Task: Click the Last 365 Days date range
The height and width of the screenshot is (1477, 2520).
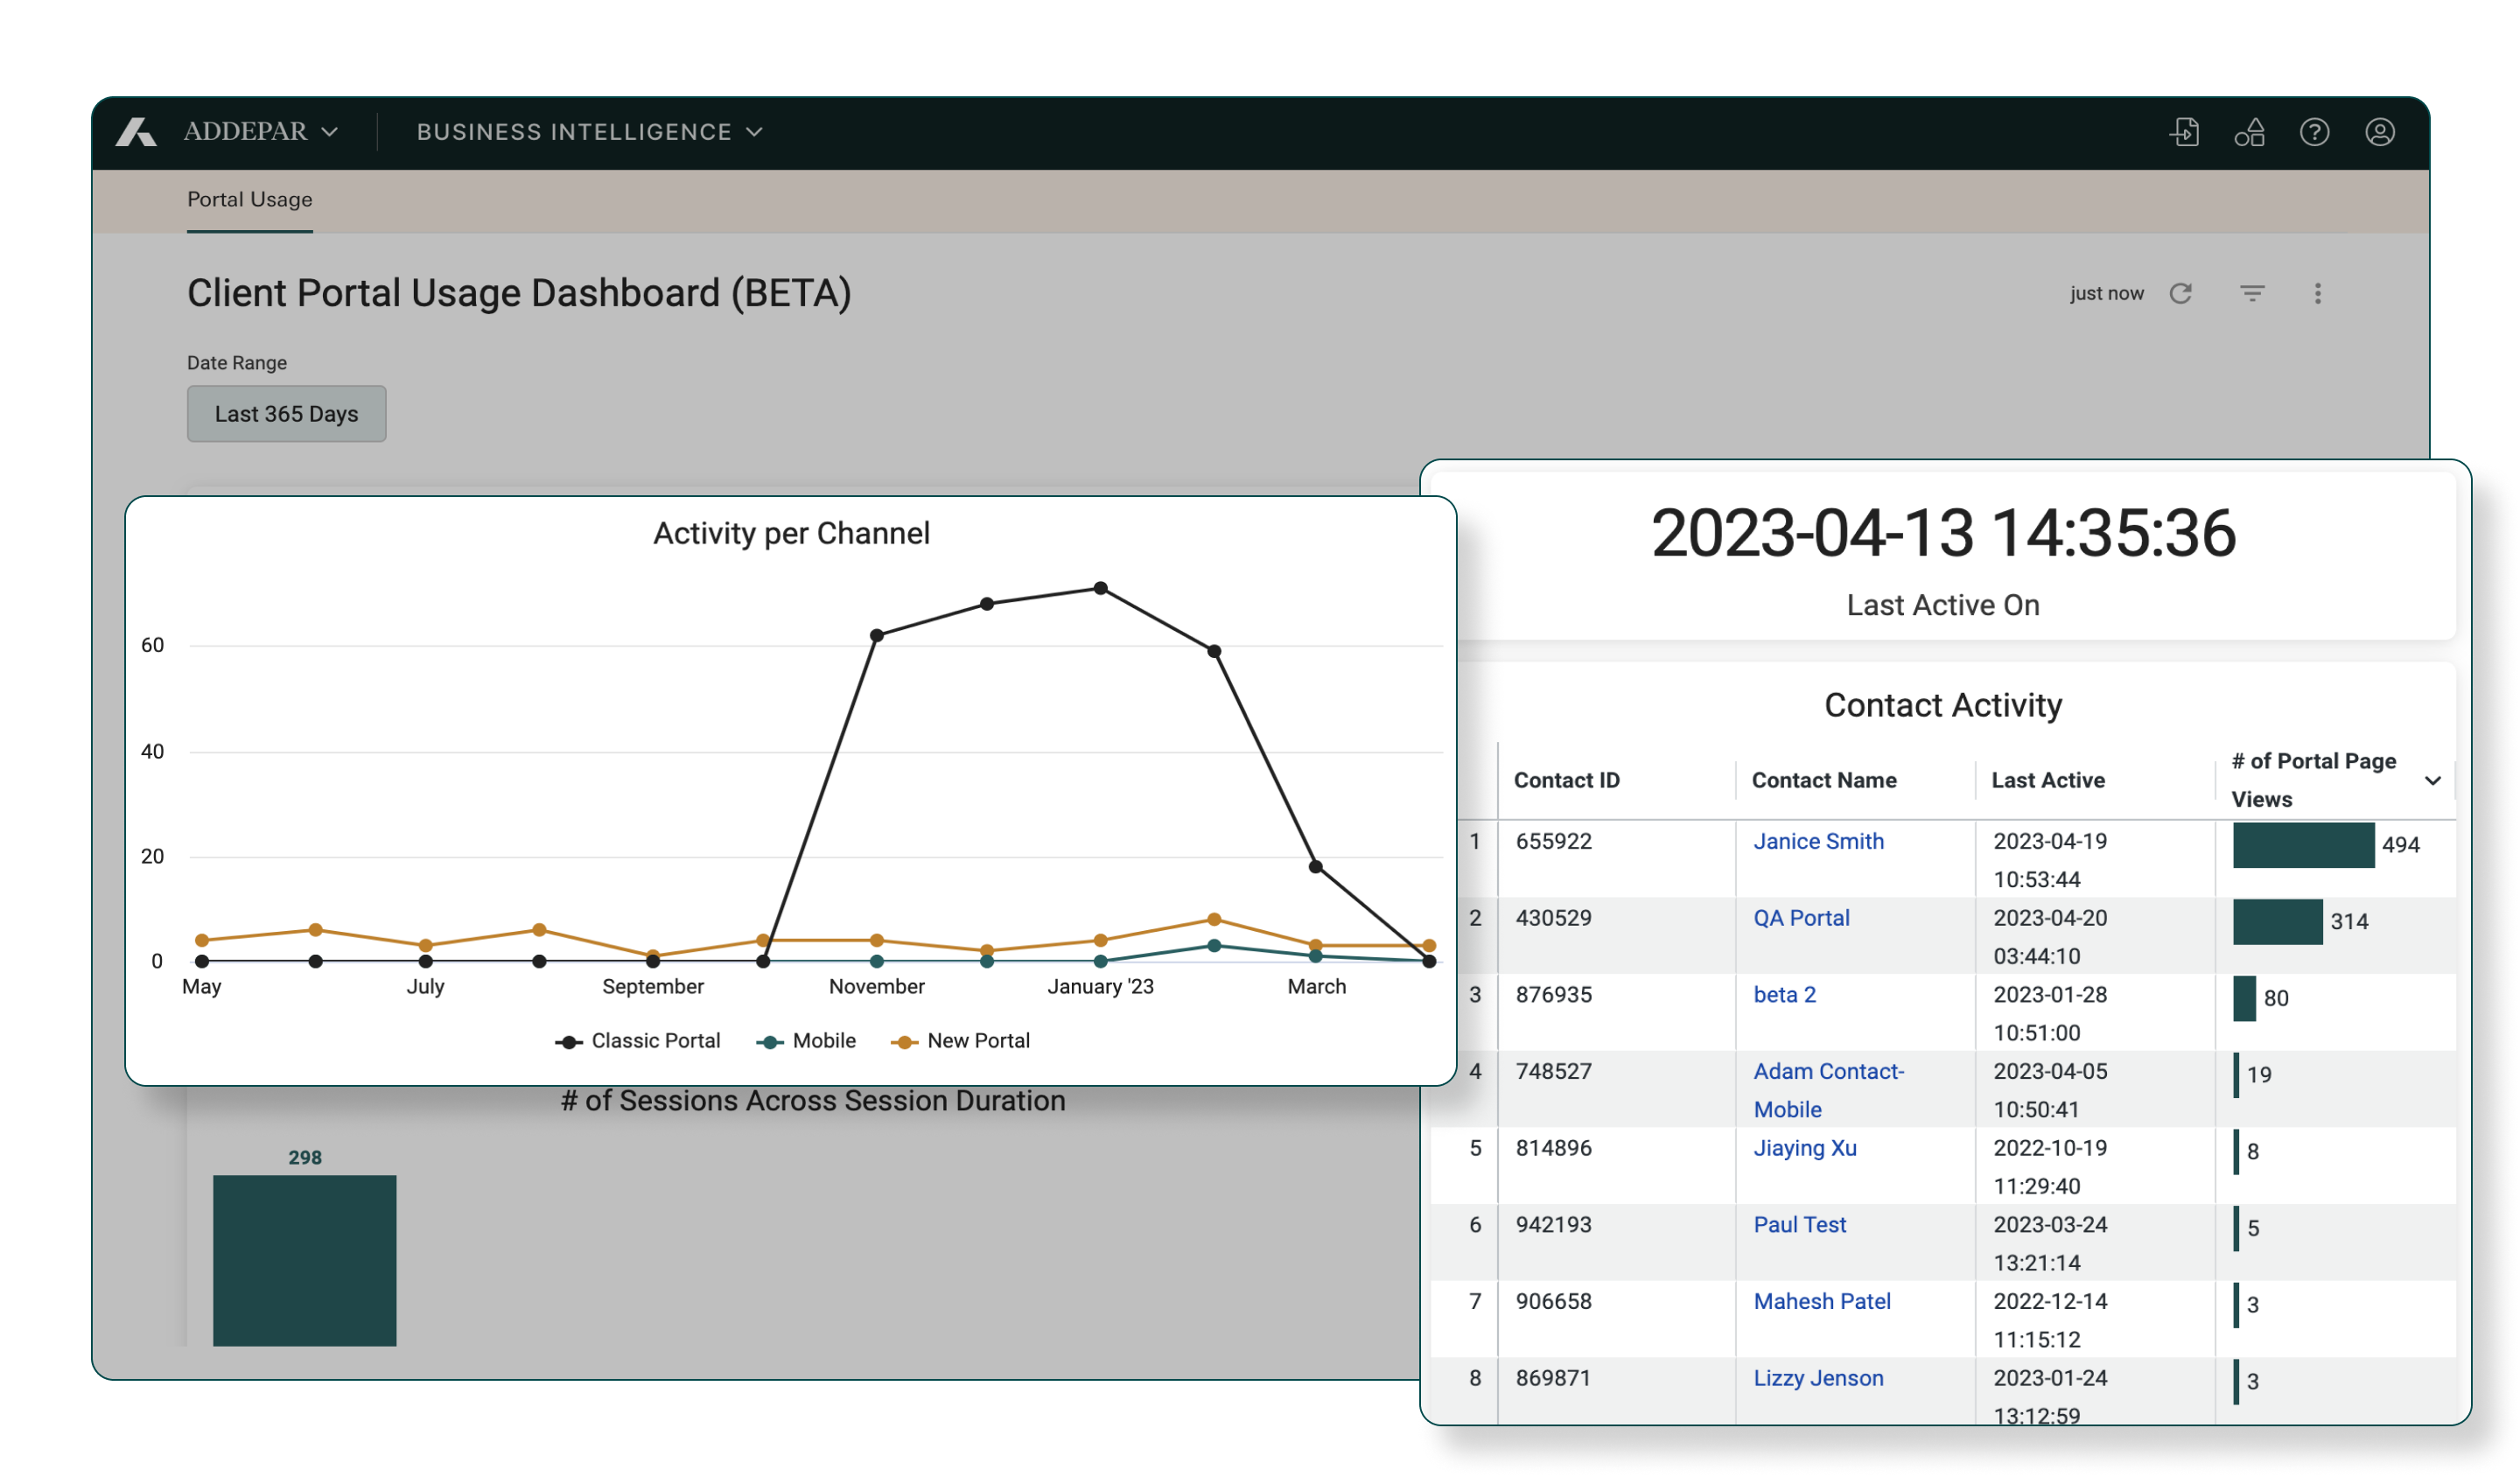Action: 286,413
